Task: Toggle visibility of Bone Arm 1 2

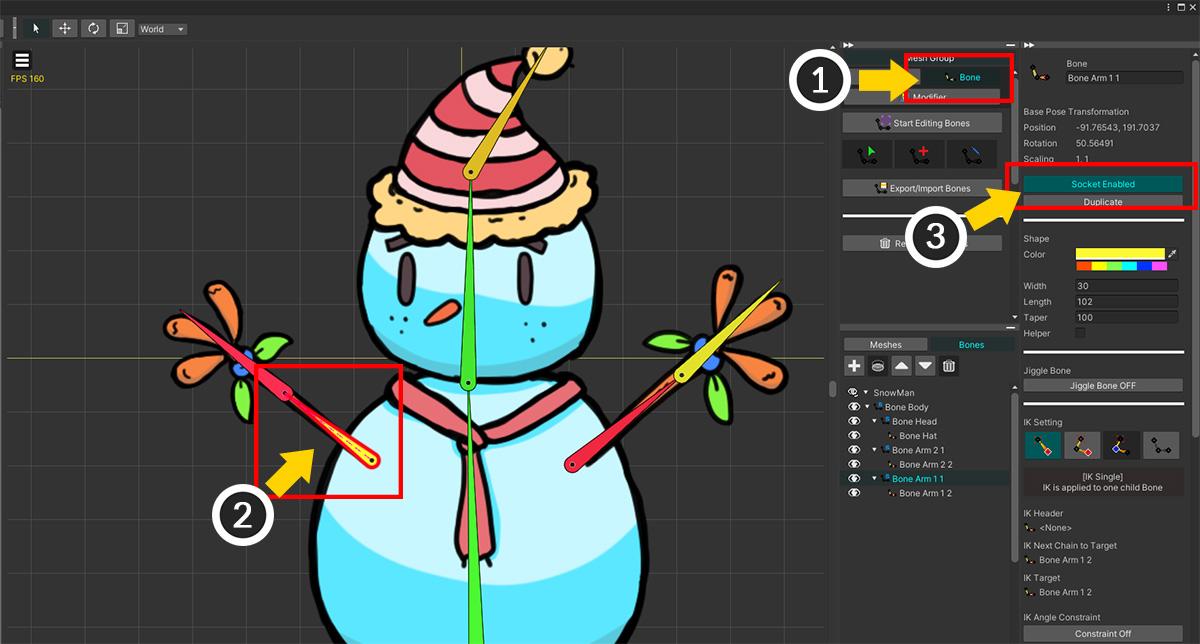Action: (854, 493)
